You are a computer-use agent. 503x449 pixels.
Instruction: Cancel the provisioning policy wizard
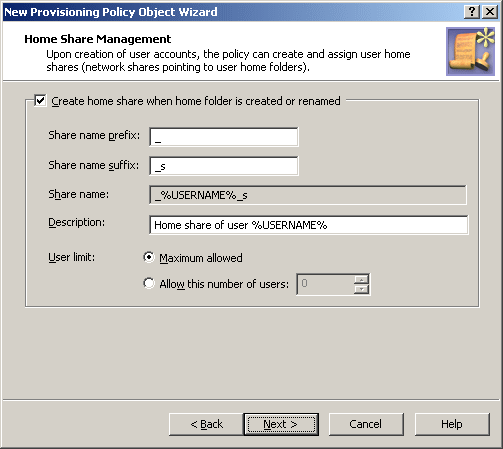pos(366,424)
